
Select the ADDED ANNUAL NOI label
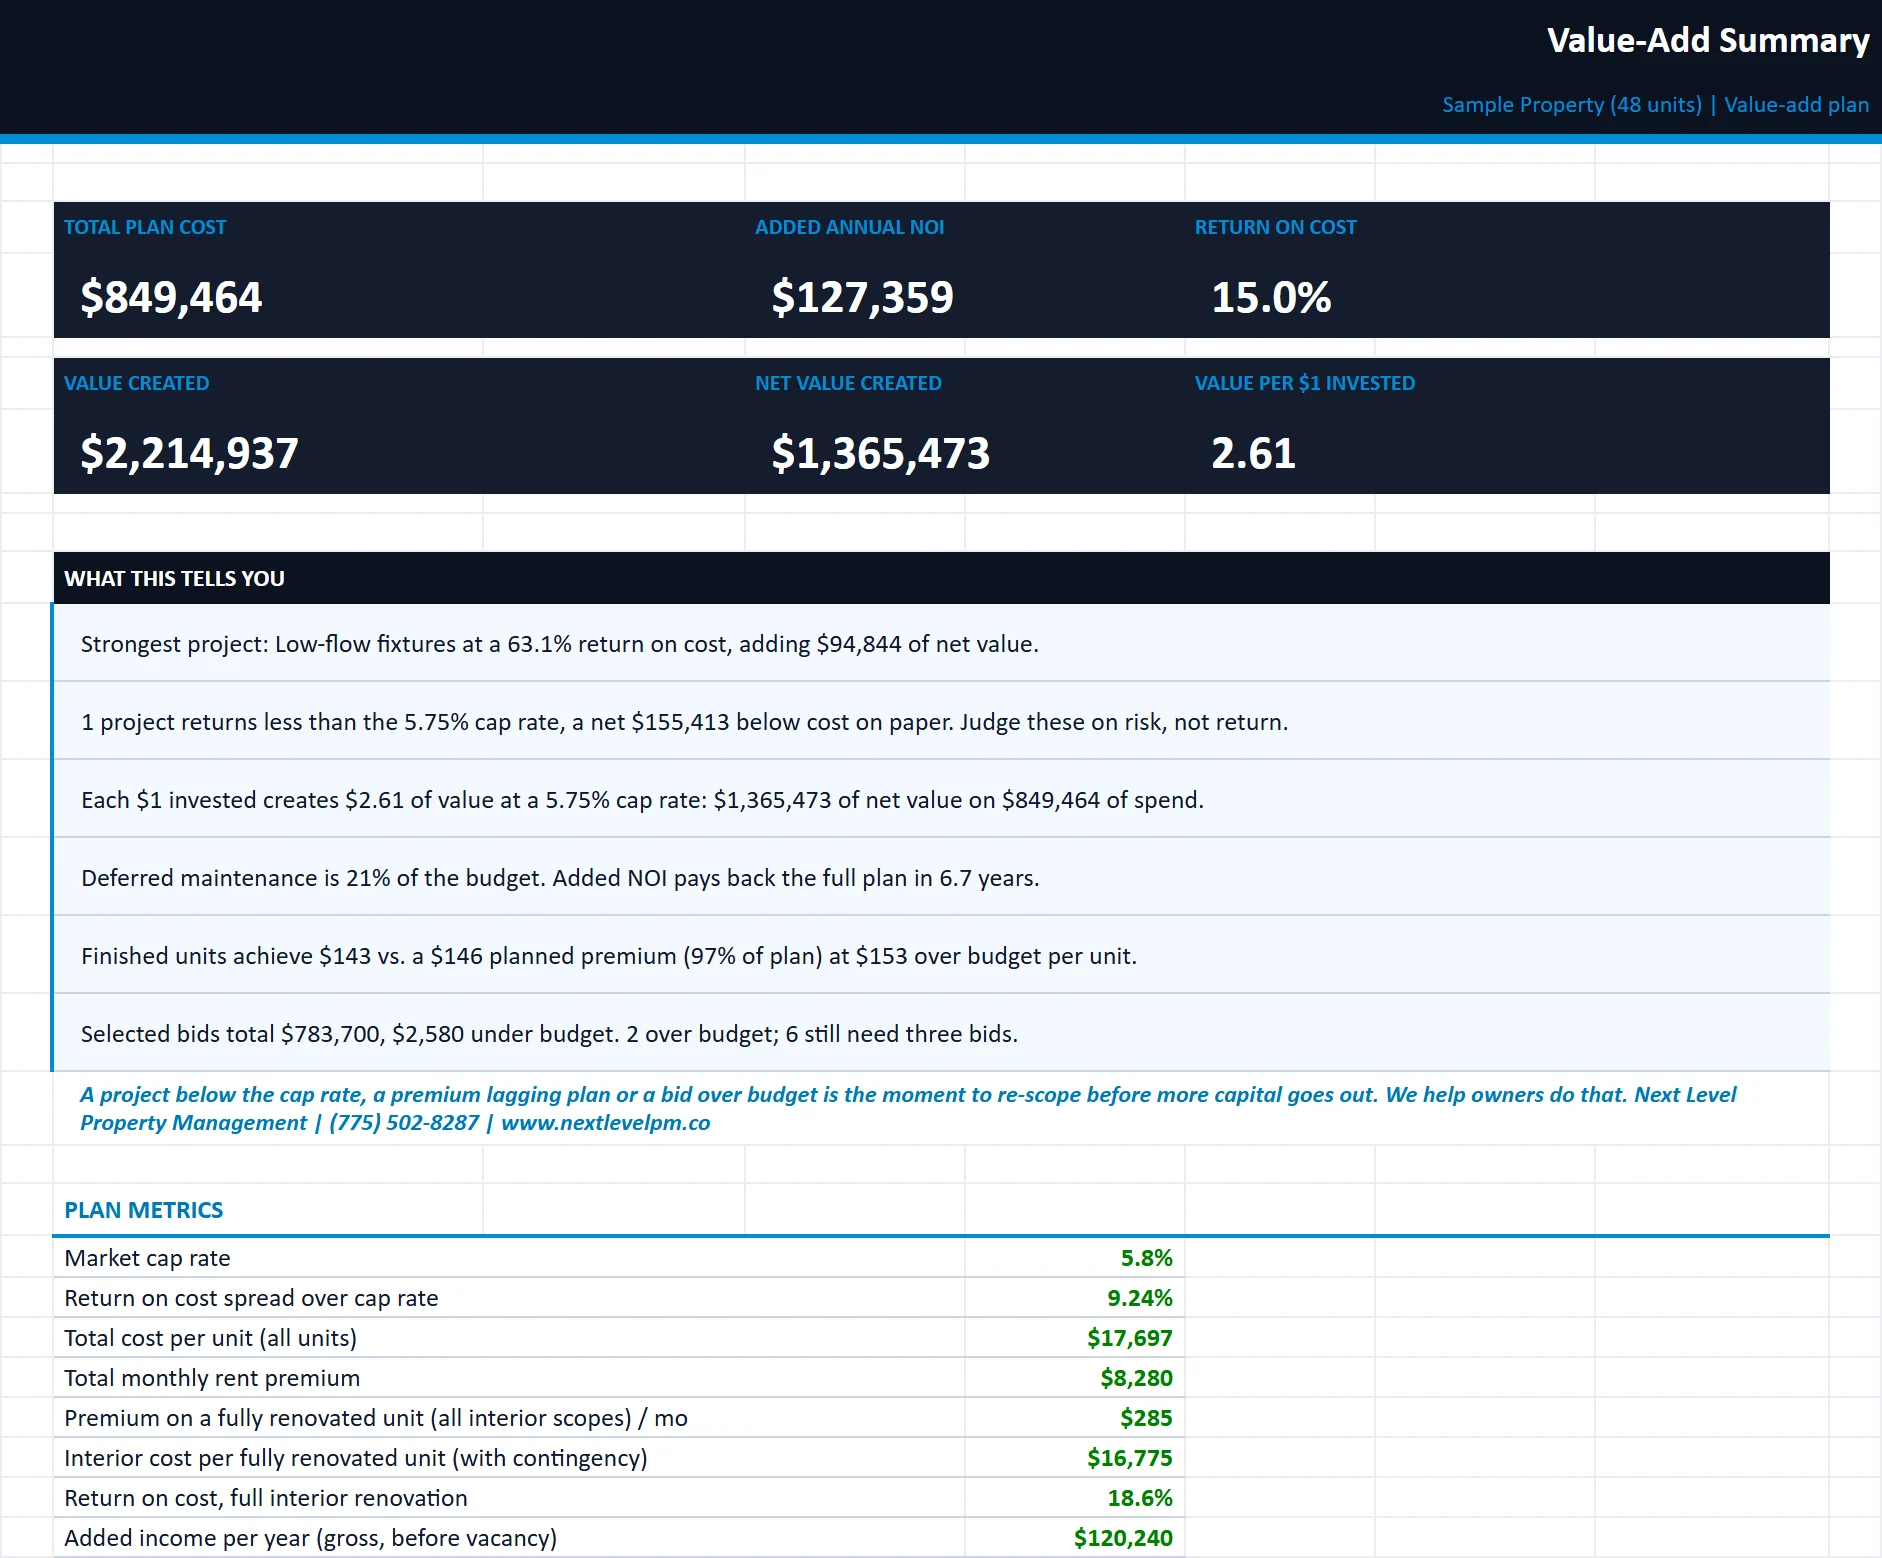coord(849,227)
